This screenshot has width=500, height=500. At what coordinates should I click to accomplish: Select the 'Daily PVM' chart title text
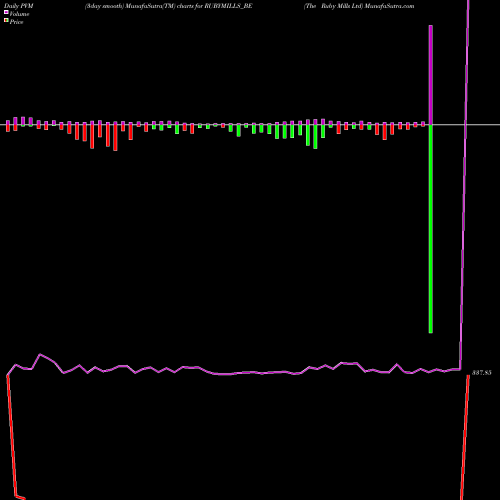(x=19, y=6)
